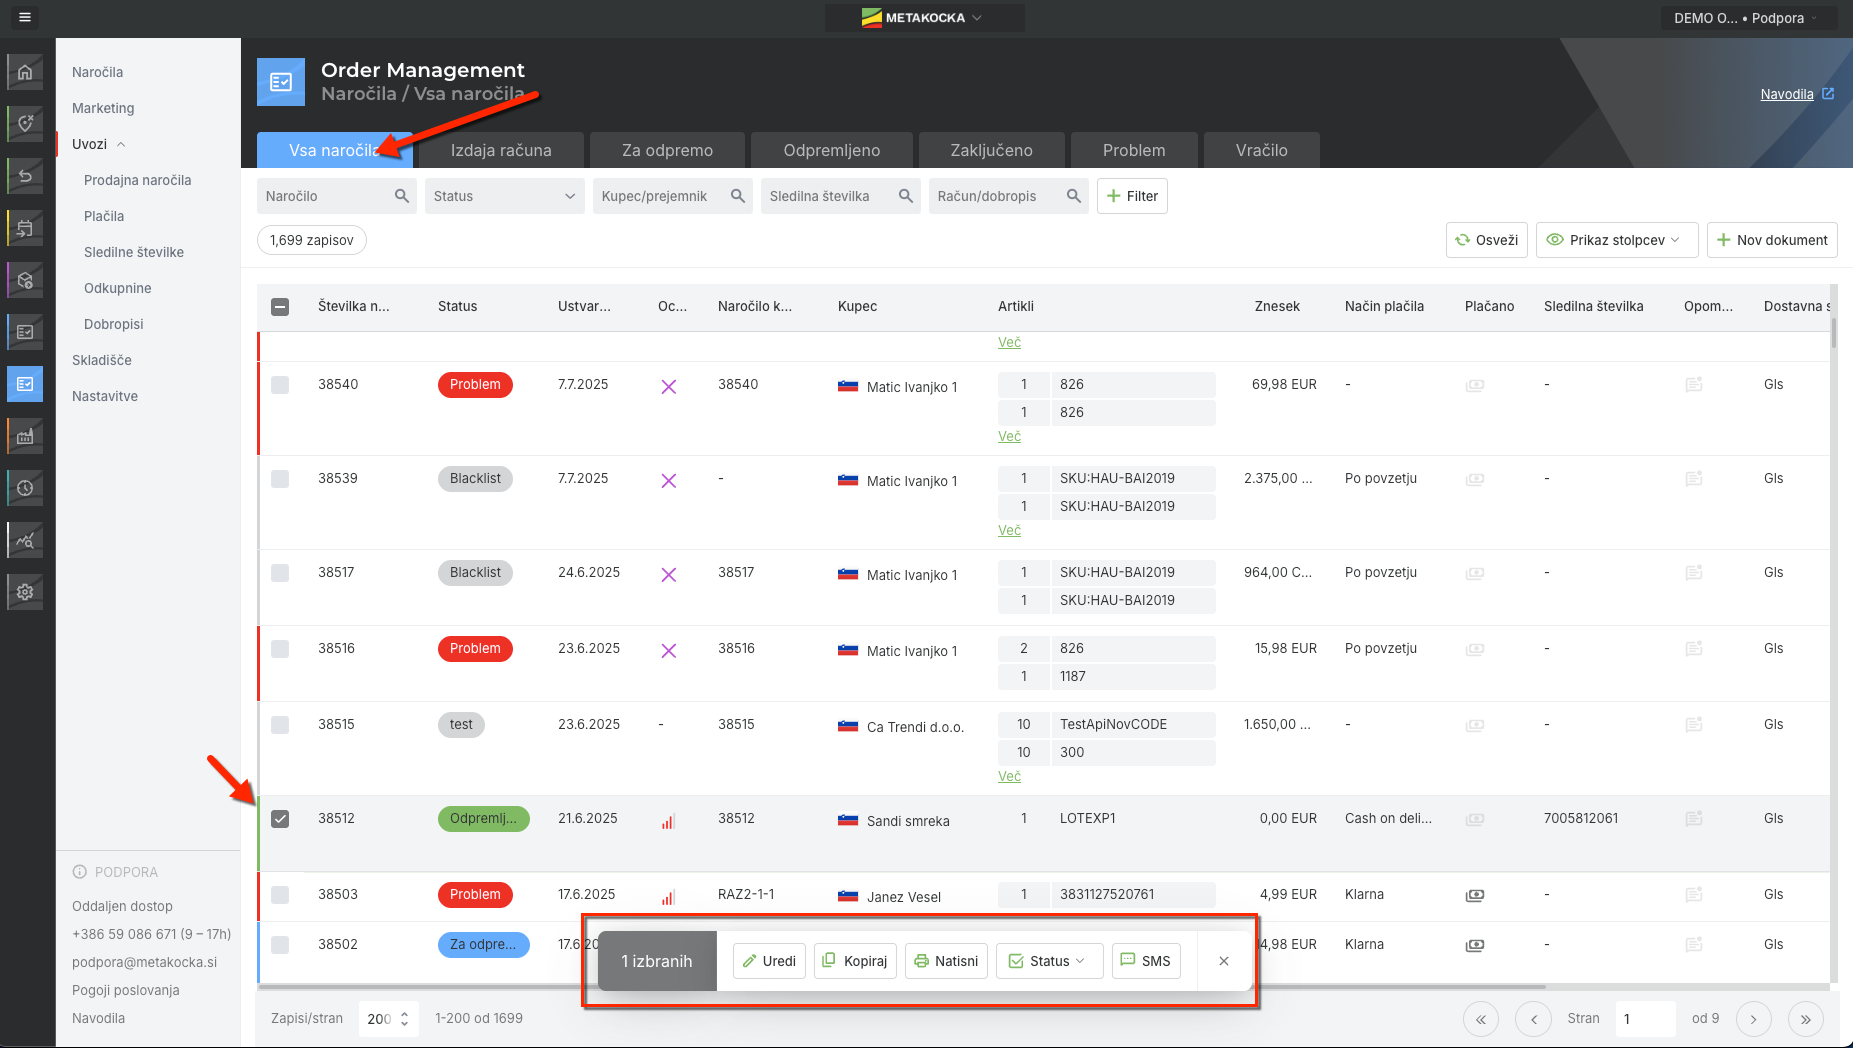Click the note icon for order 38540
This screenshot has height=1048, width=1853.
point(1694,385)
